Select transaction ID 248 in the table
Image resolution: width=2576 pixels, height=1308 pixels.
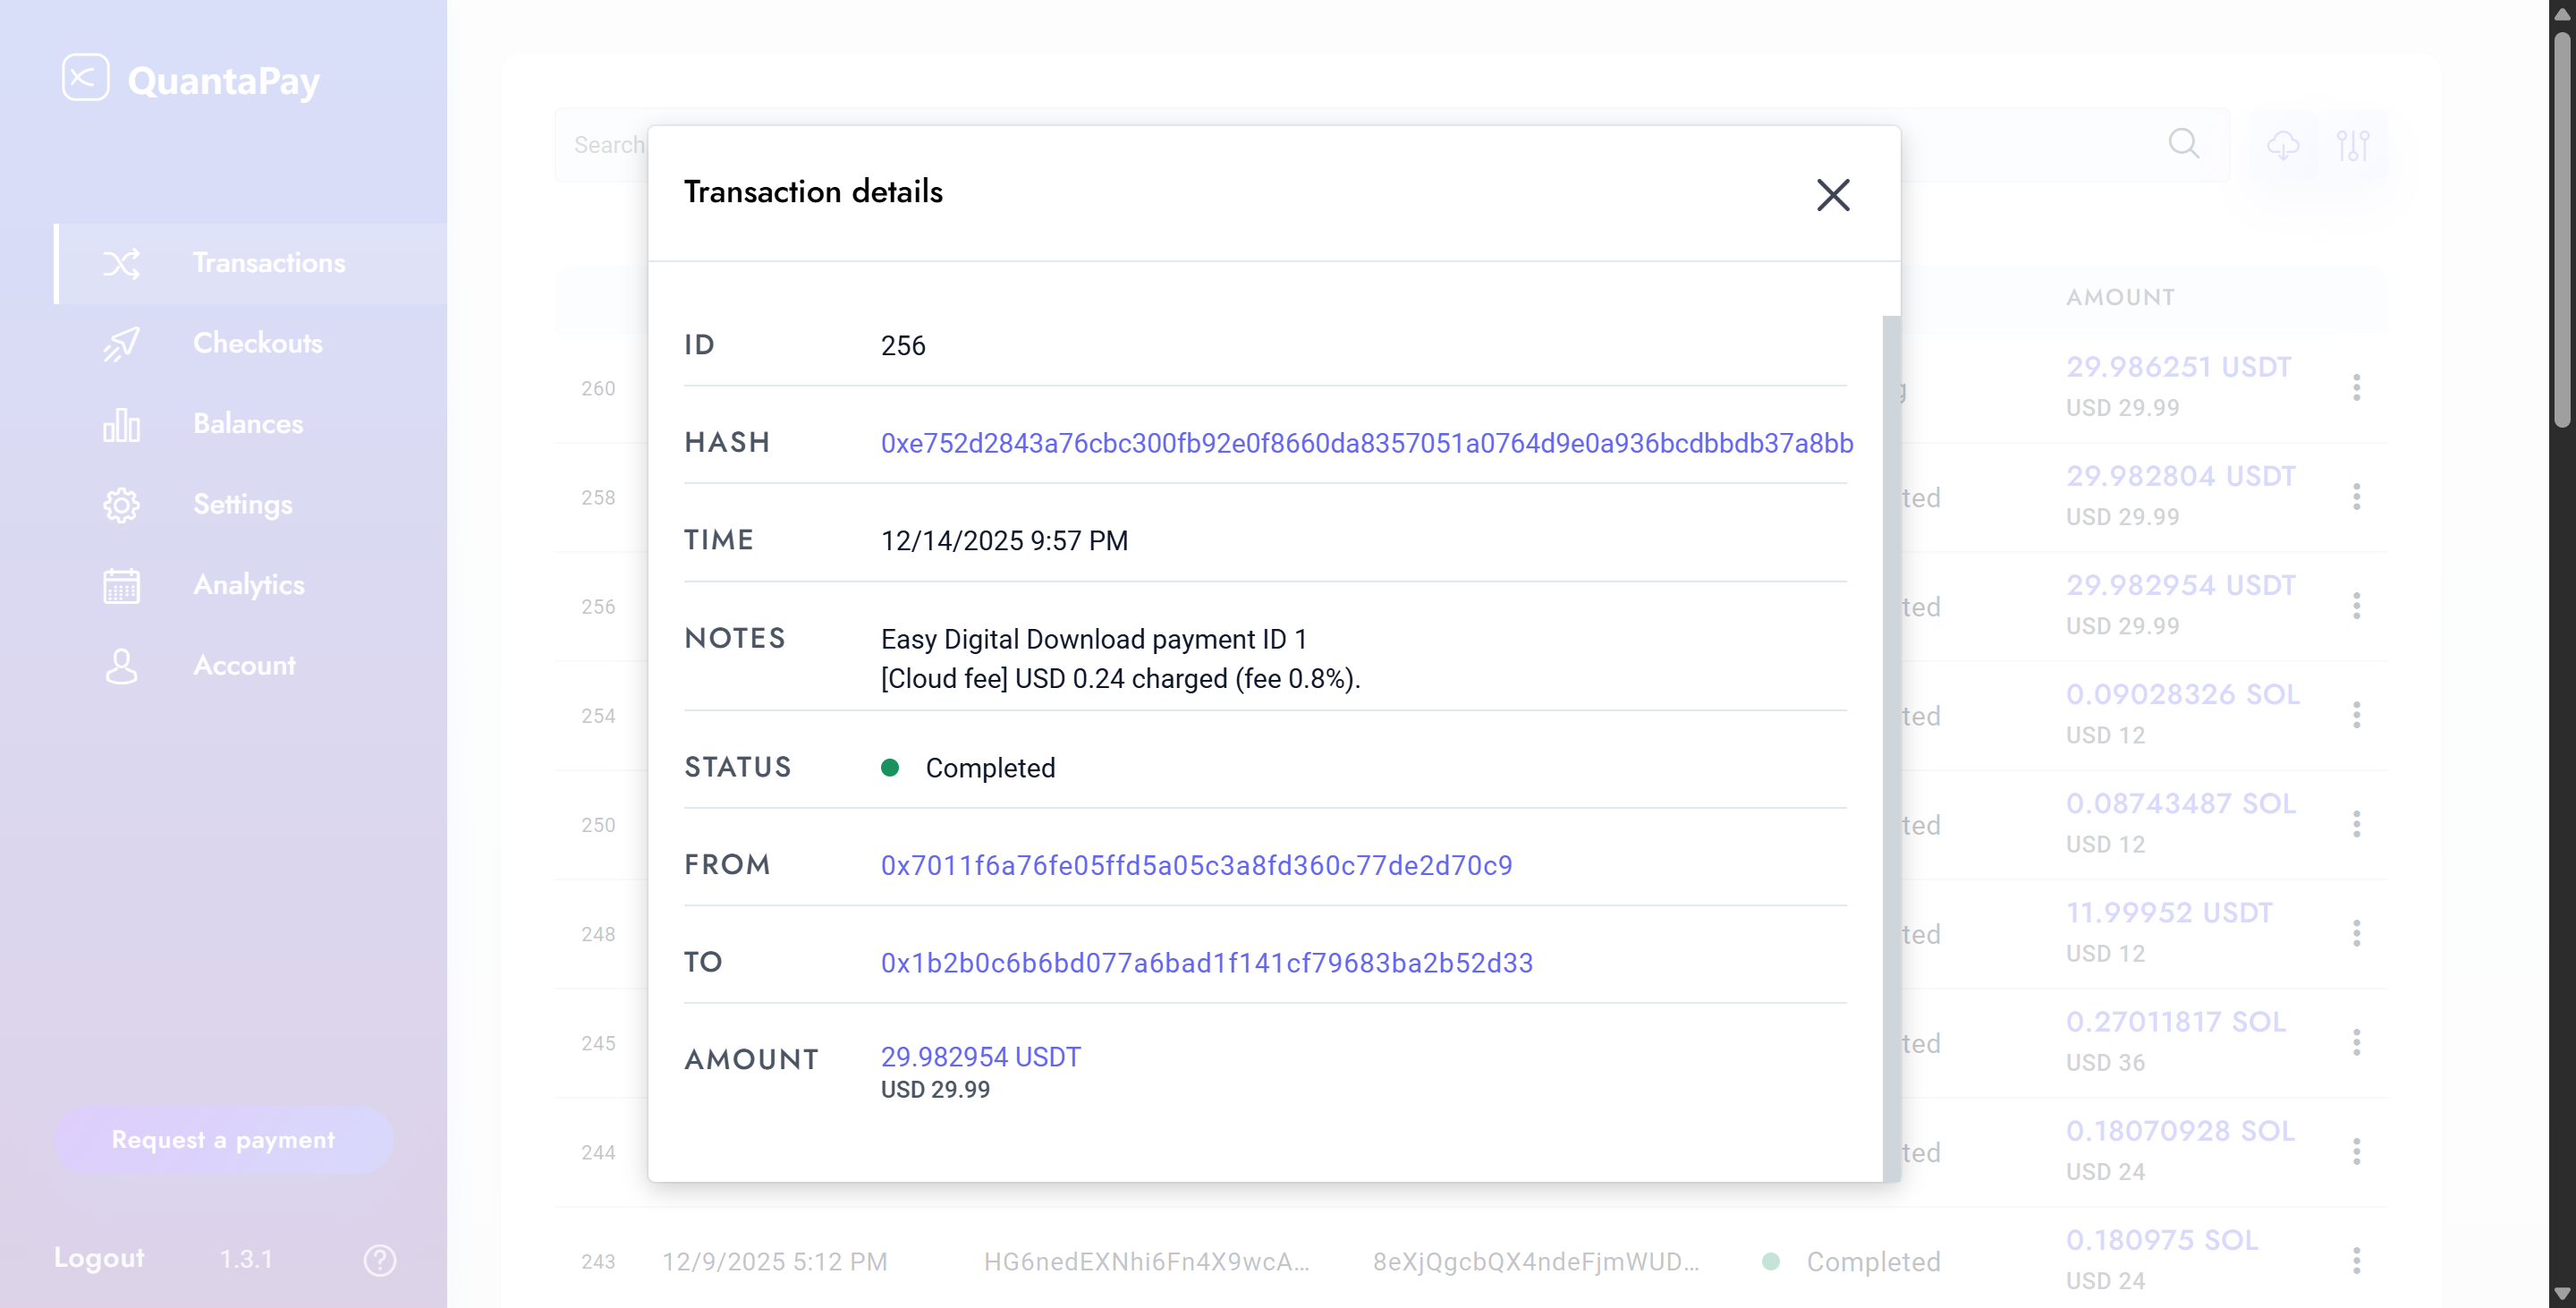(598, 934)
